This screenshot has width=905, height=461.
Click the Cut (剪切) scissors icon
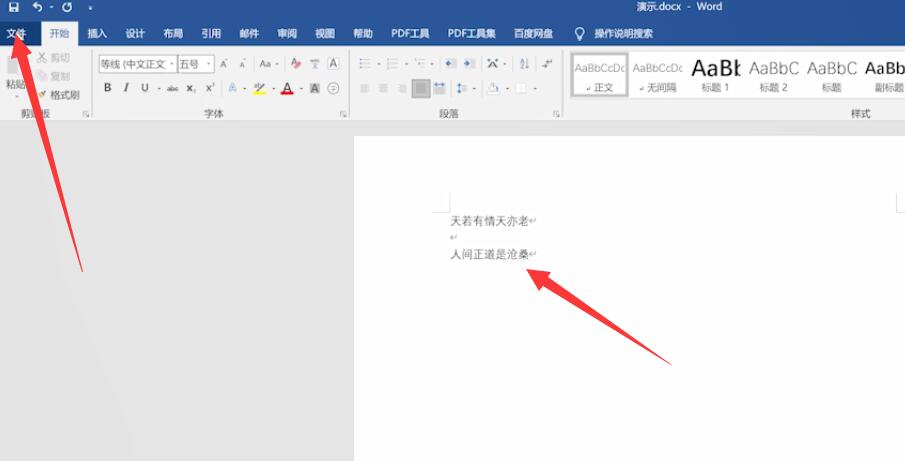tap(42, 57)
